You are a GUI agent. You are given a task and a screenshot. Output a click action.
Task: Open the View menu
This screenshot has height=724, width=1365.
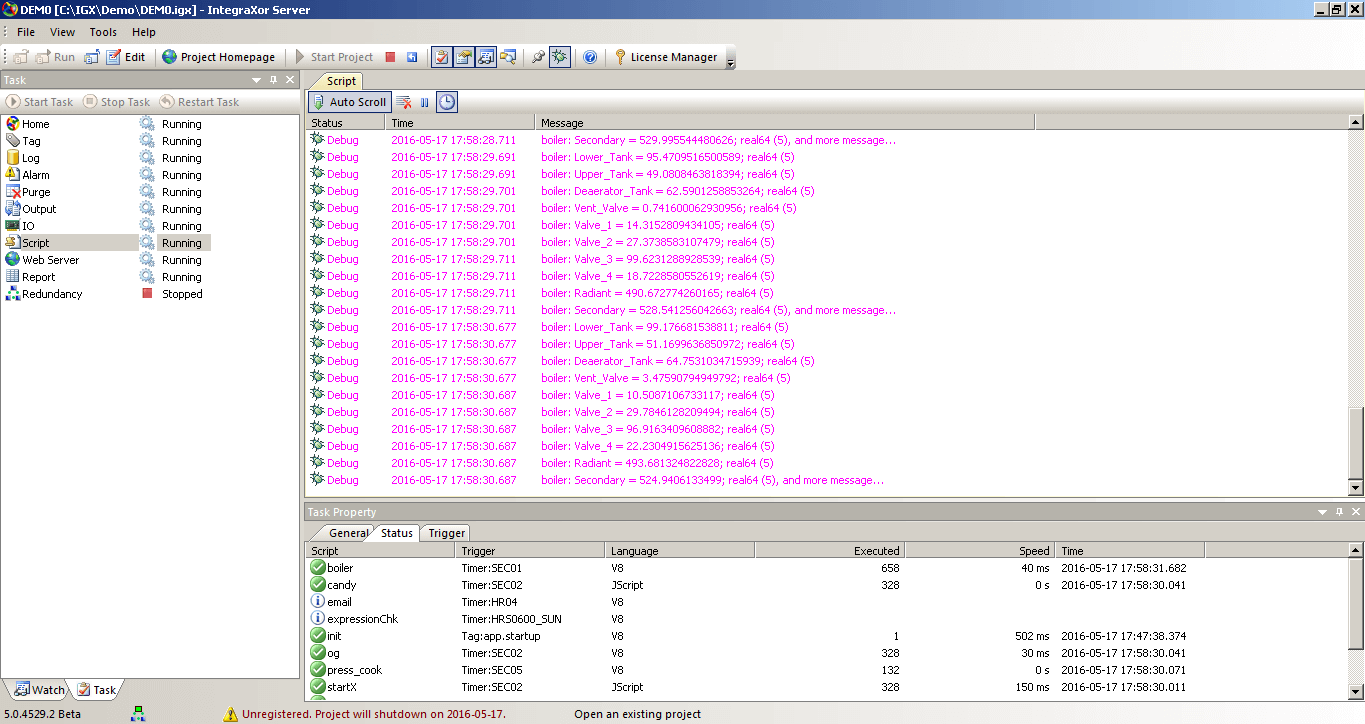62,32
